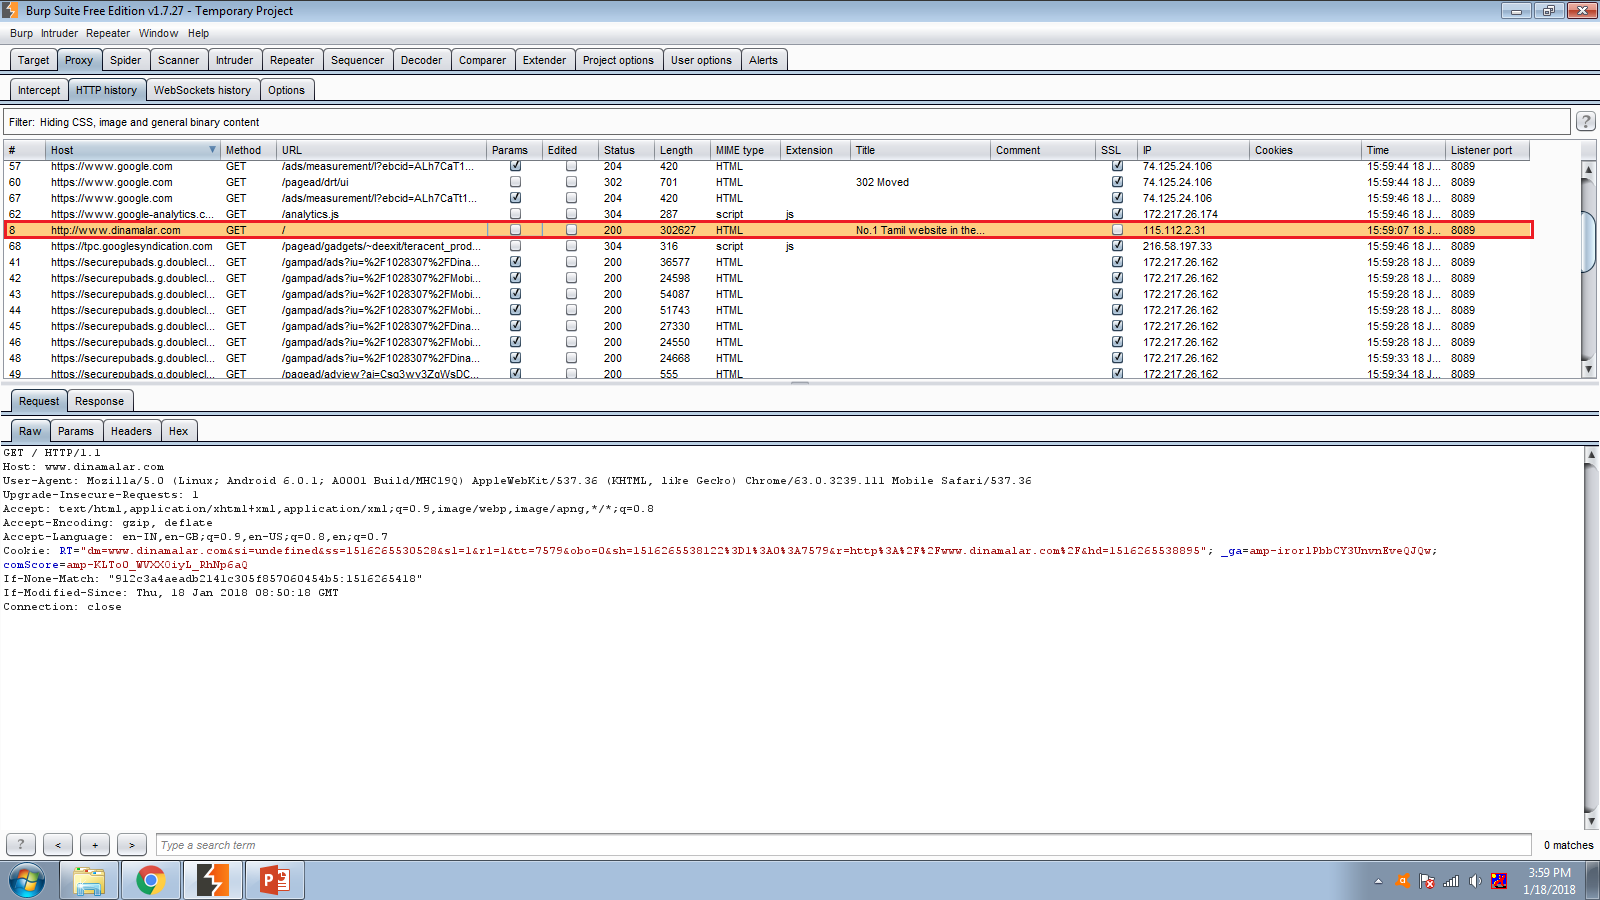The image size is (1600, 900).
Task: Select the row with host http://www.dinamalar.com
Action: pos(768,230)
